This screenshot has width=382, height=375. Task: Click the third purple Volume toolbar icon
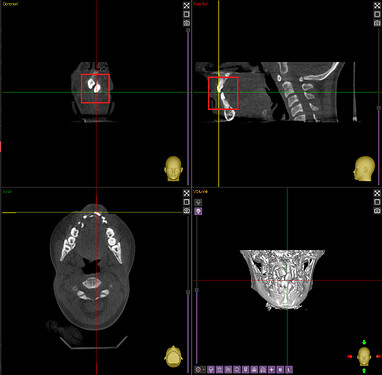[x=228, y=369]
